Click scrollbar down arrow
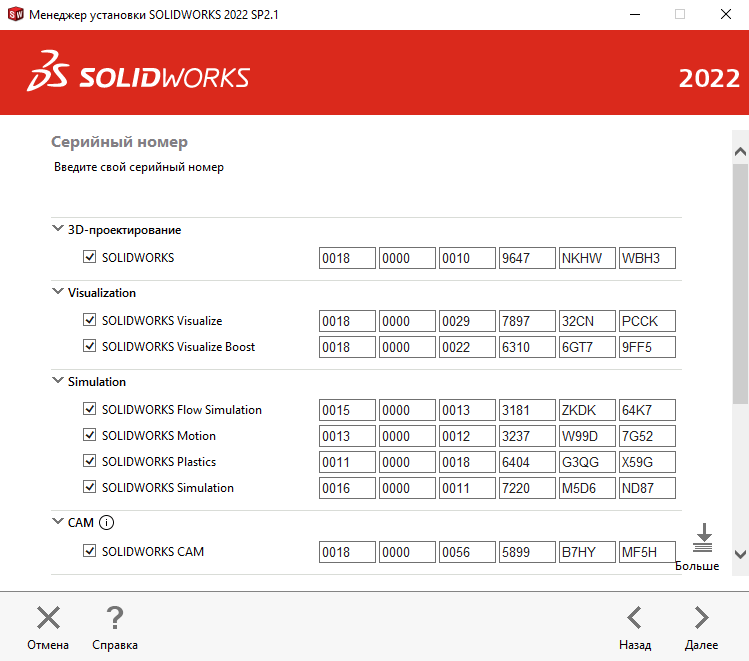749x661 pixels. (x=740, y=554)
